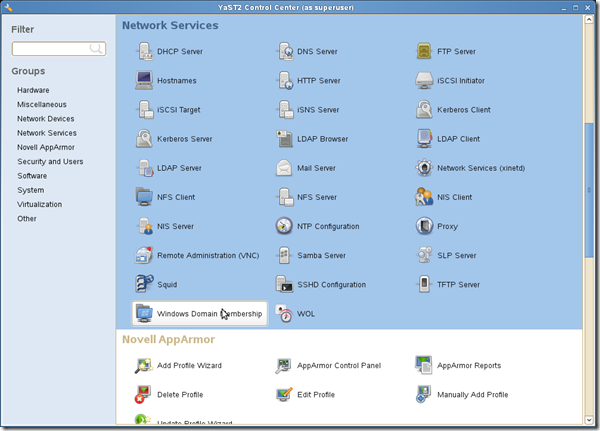
Task: Click the Filter search text field
Action: [x=52, y=48]
